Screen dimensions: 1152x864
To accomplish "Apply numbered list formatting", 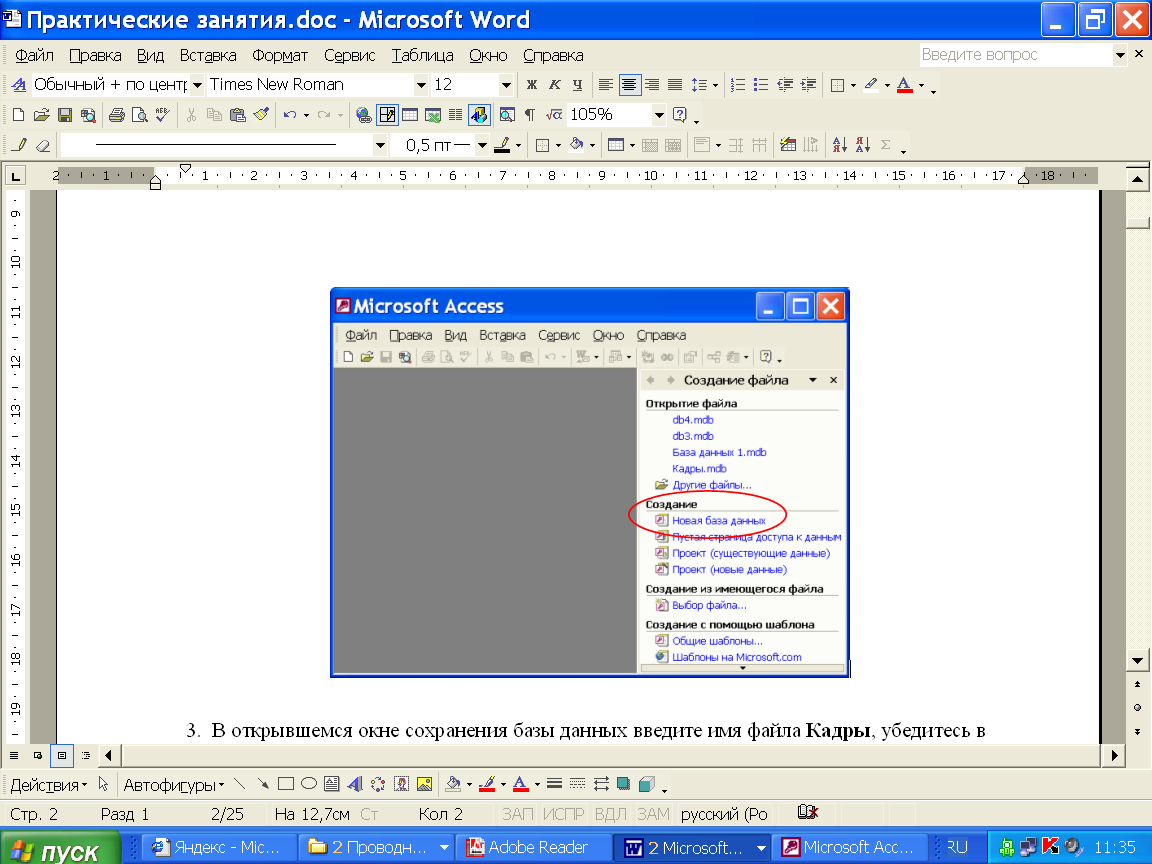I will 738,85.
